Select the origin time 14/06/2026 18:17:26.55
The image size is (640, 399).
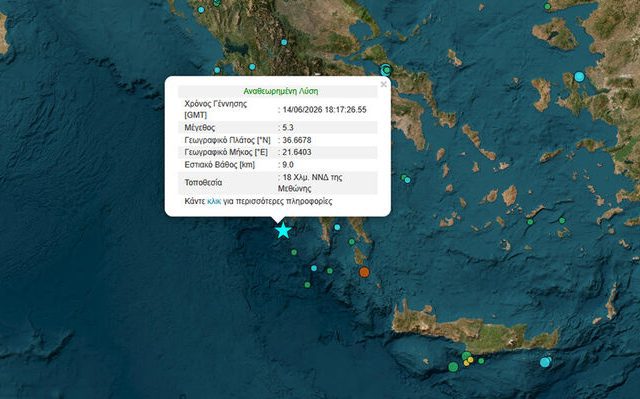click(x=324, y=109)
